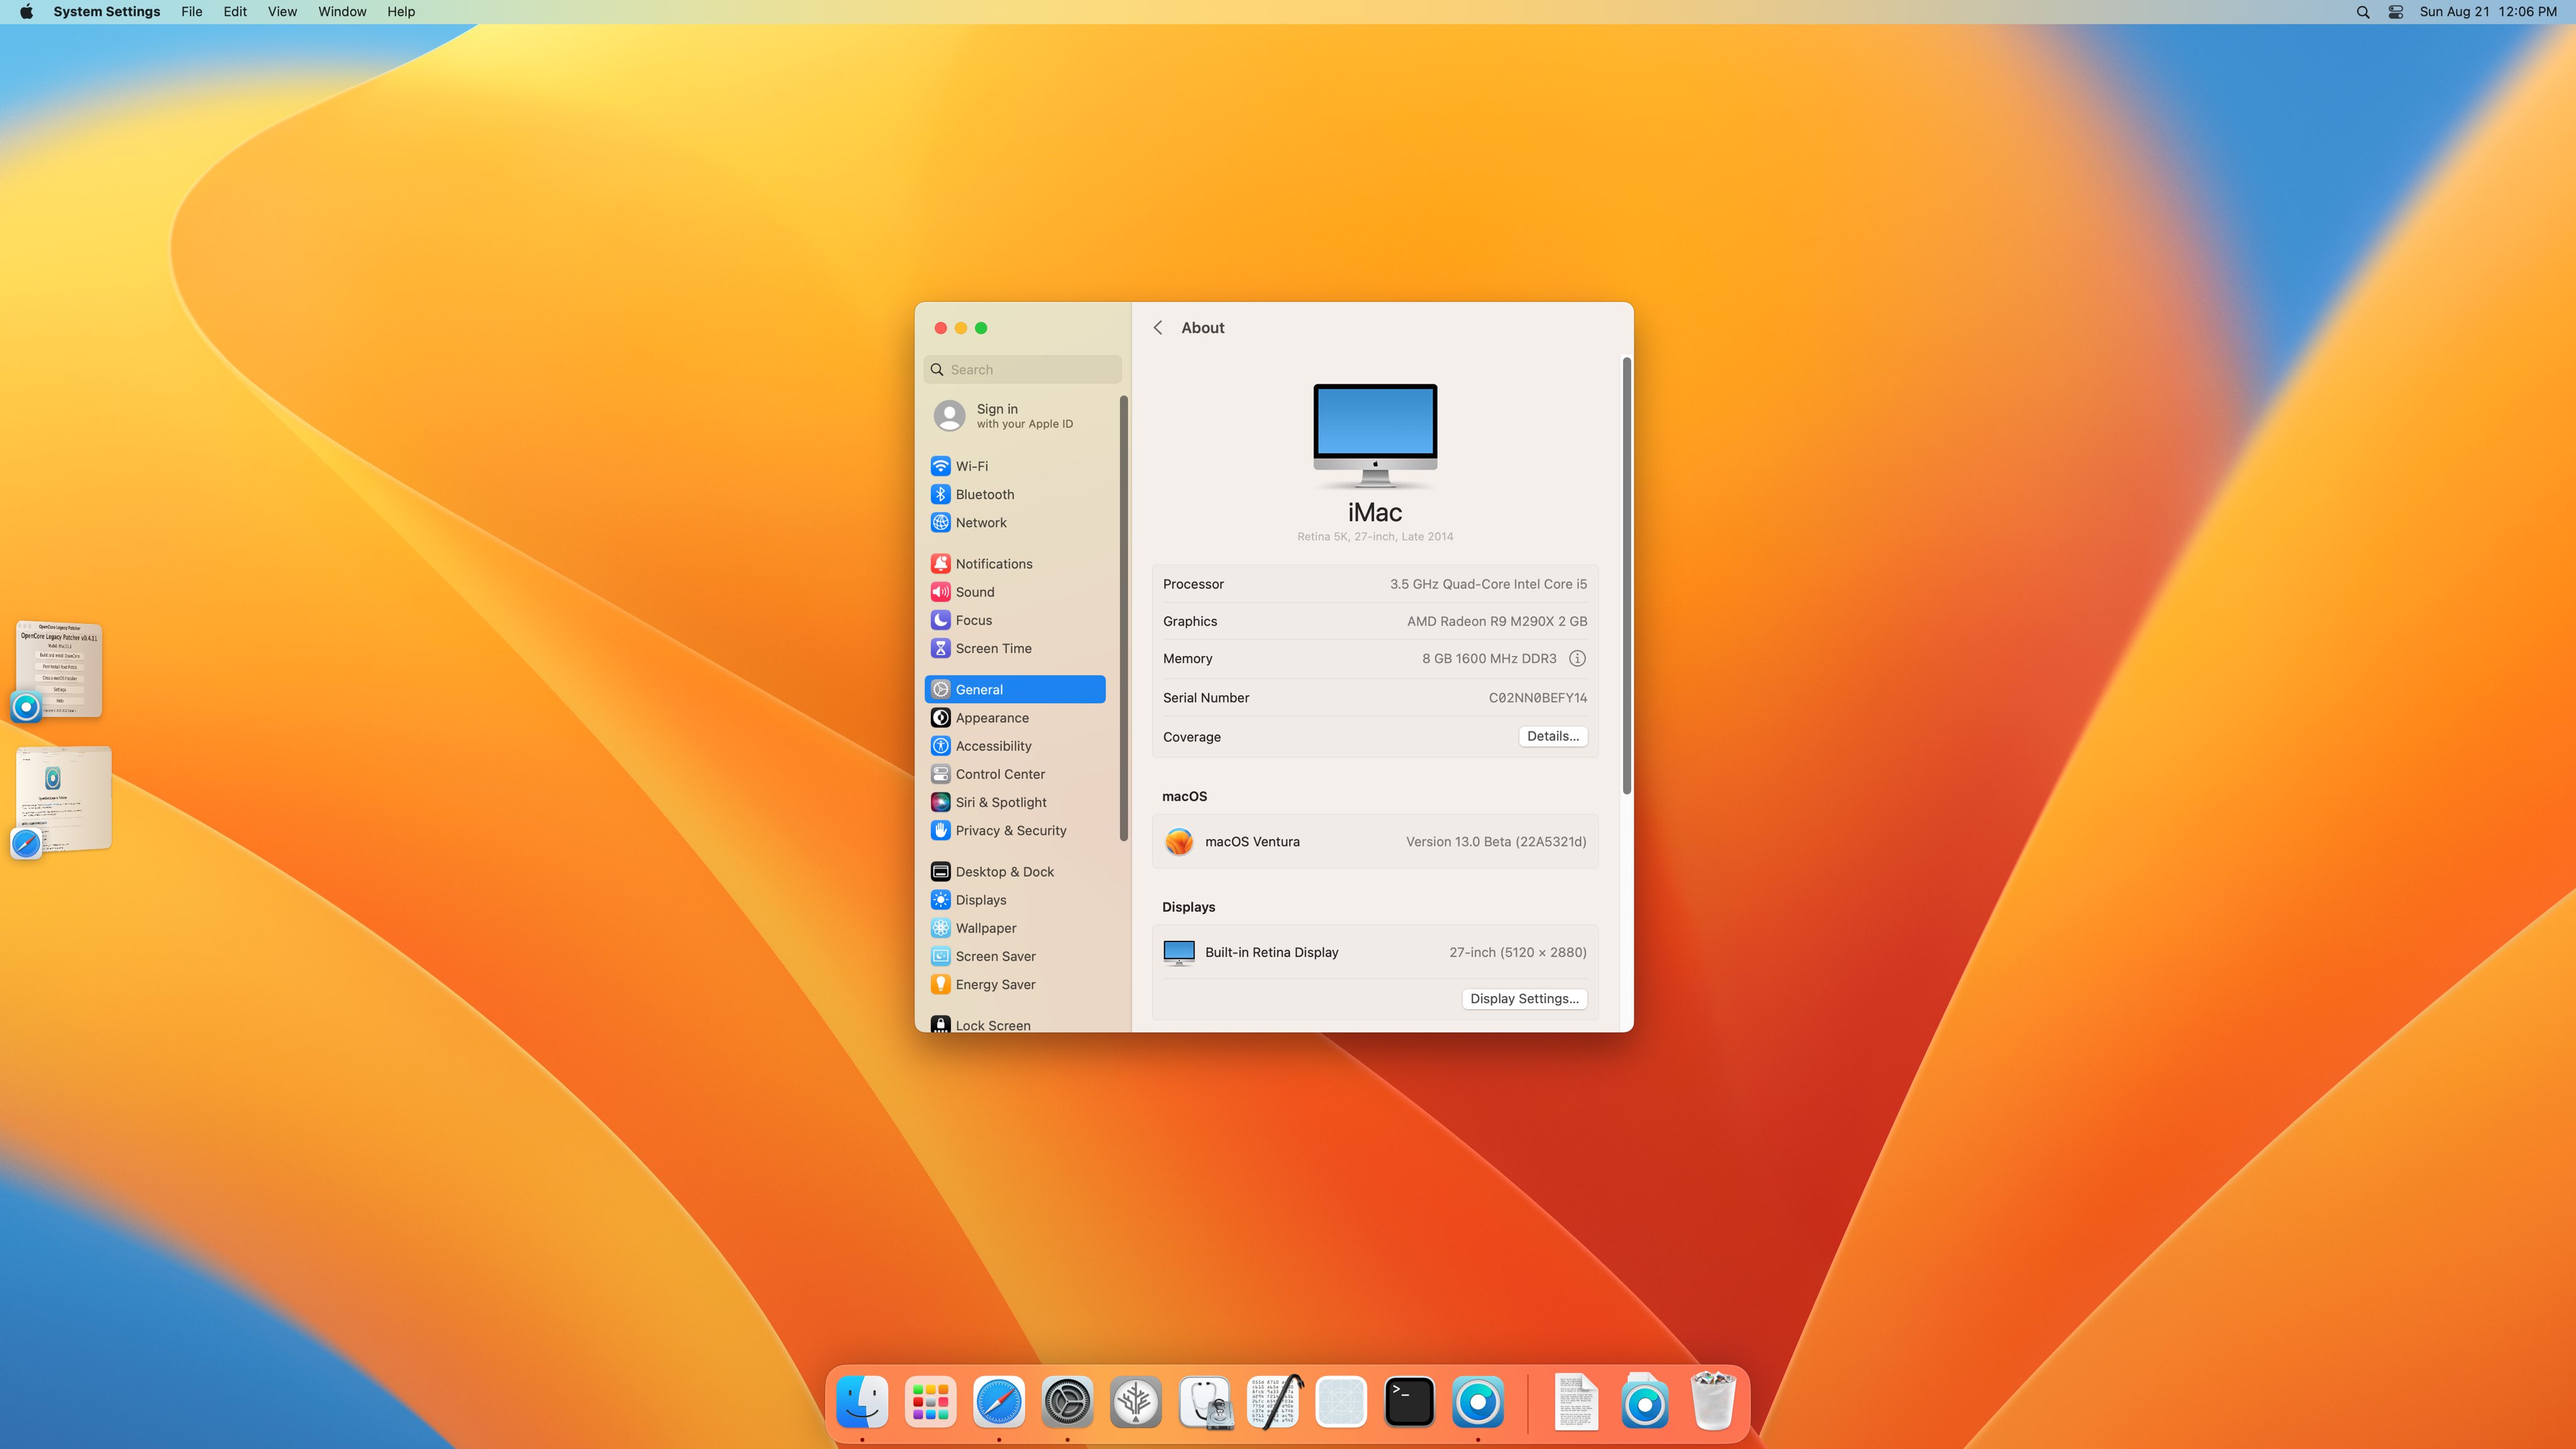Open Wi-Fi settings from the sidebar

[x=971, y=466]
